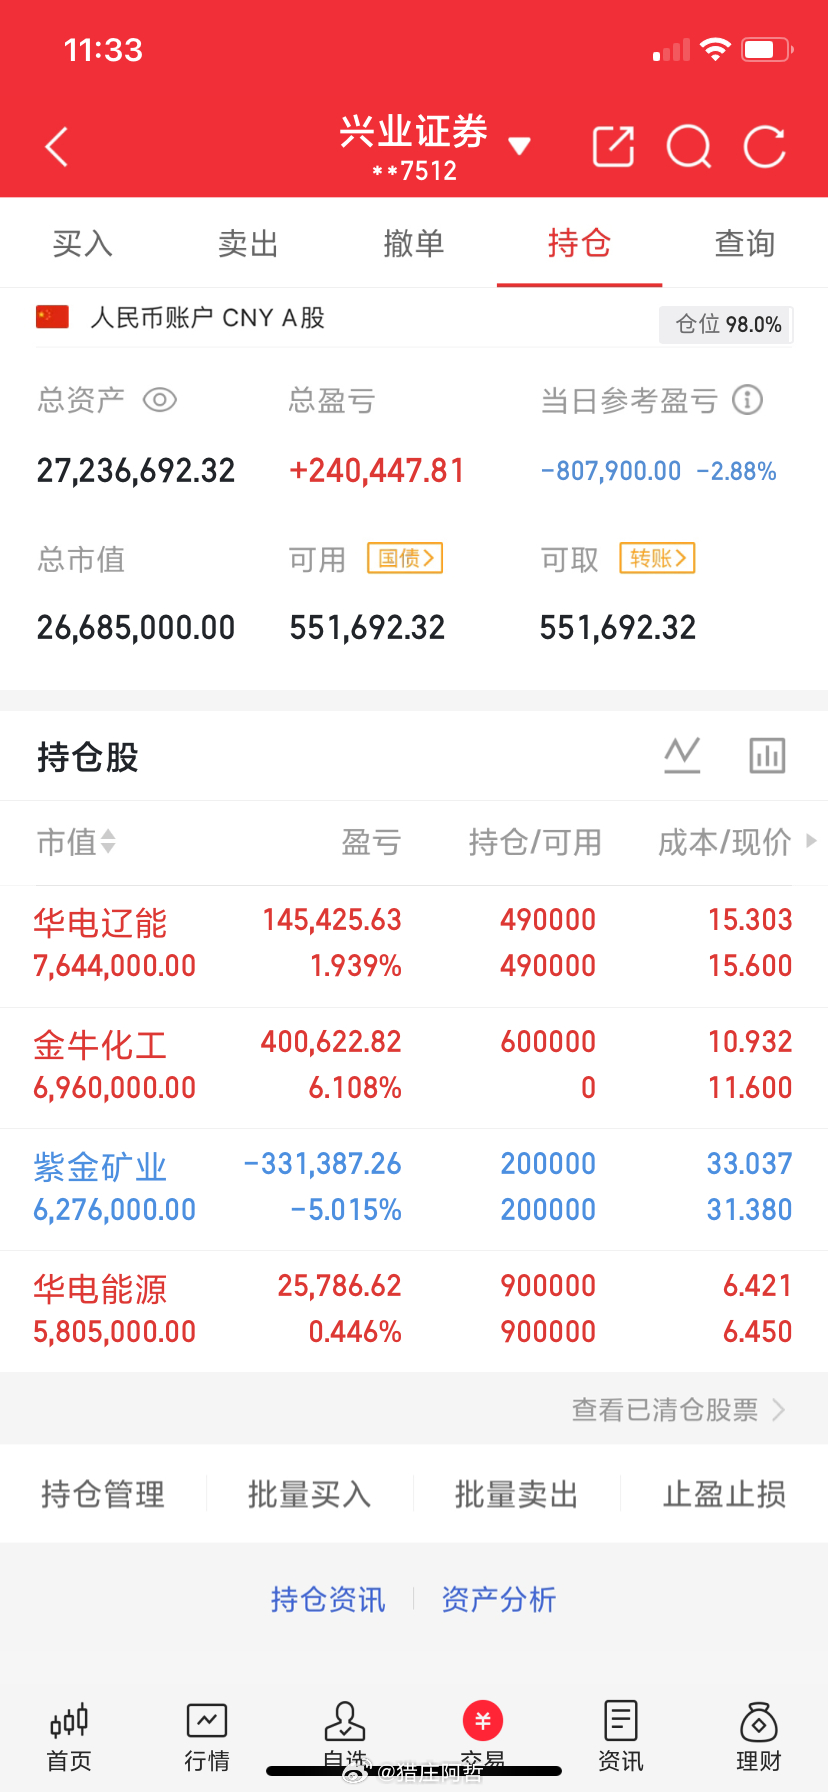828x1792 pixels.
Task: Tap 批量买入 button
Action: click(310, 1494)
